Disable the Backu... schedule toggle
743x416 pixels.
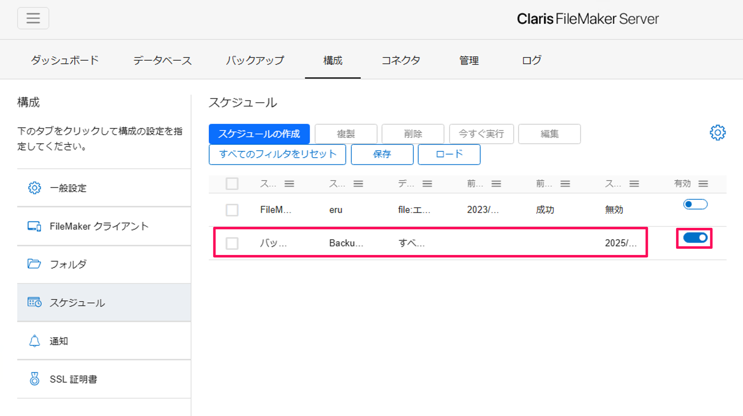coord(695,238)
